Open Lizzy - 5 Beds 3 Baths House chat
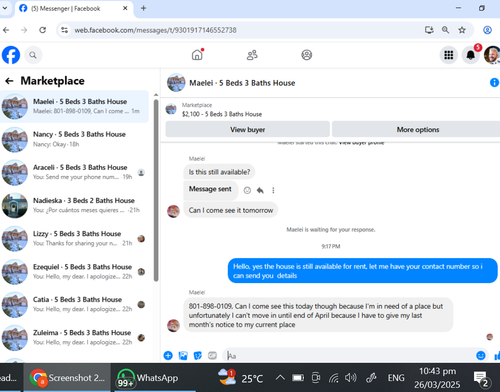 (x=74, y=238)
